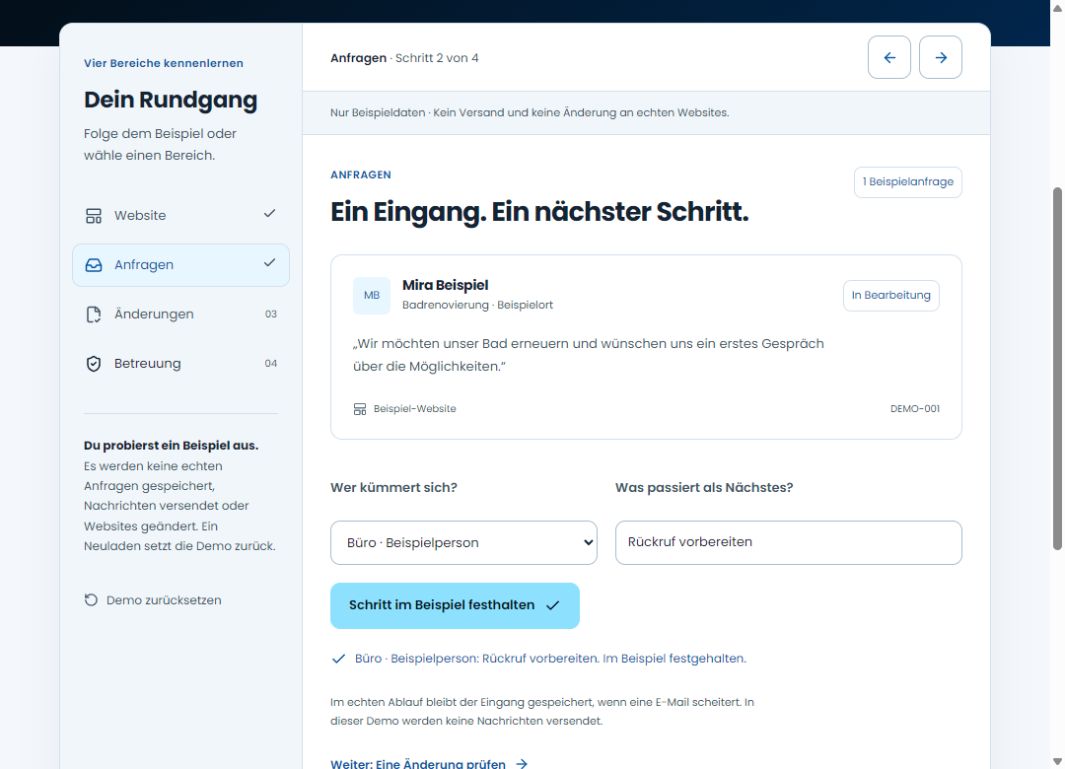
Task: Select the Anfragen sidebar item
Action: pos(181,265)
